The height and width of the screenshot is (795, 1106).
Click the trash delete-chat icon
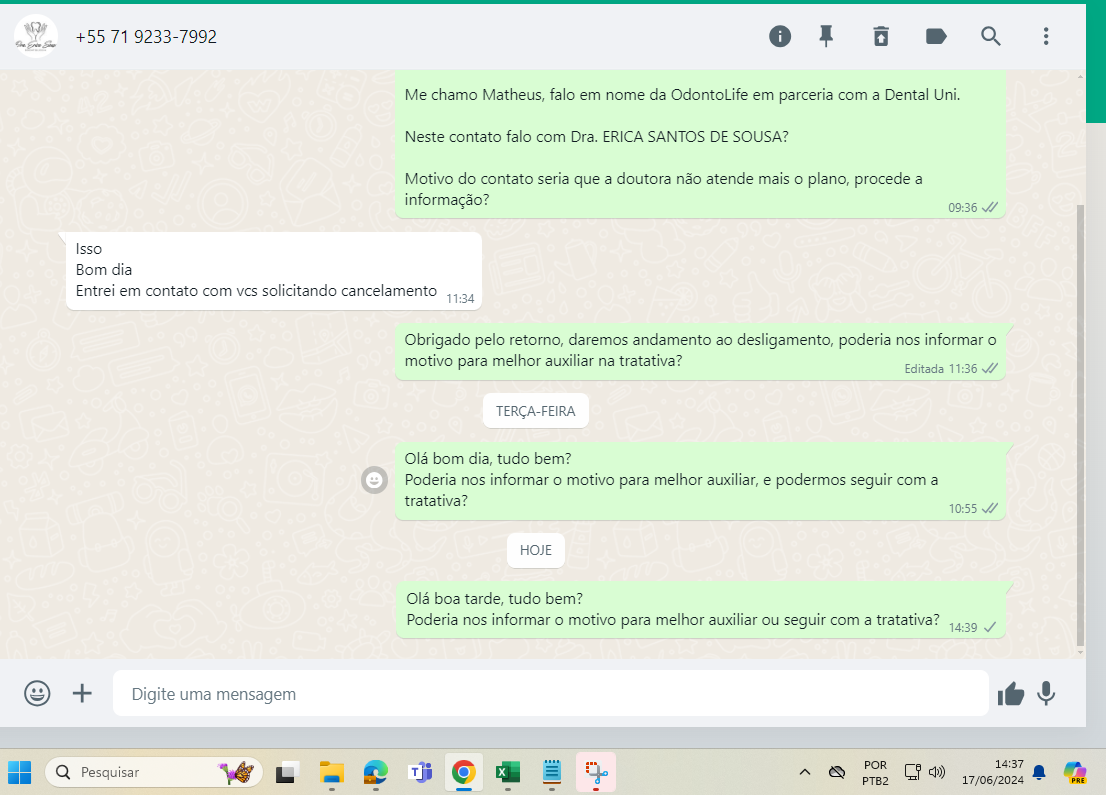881,36
